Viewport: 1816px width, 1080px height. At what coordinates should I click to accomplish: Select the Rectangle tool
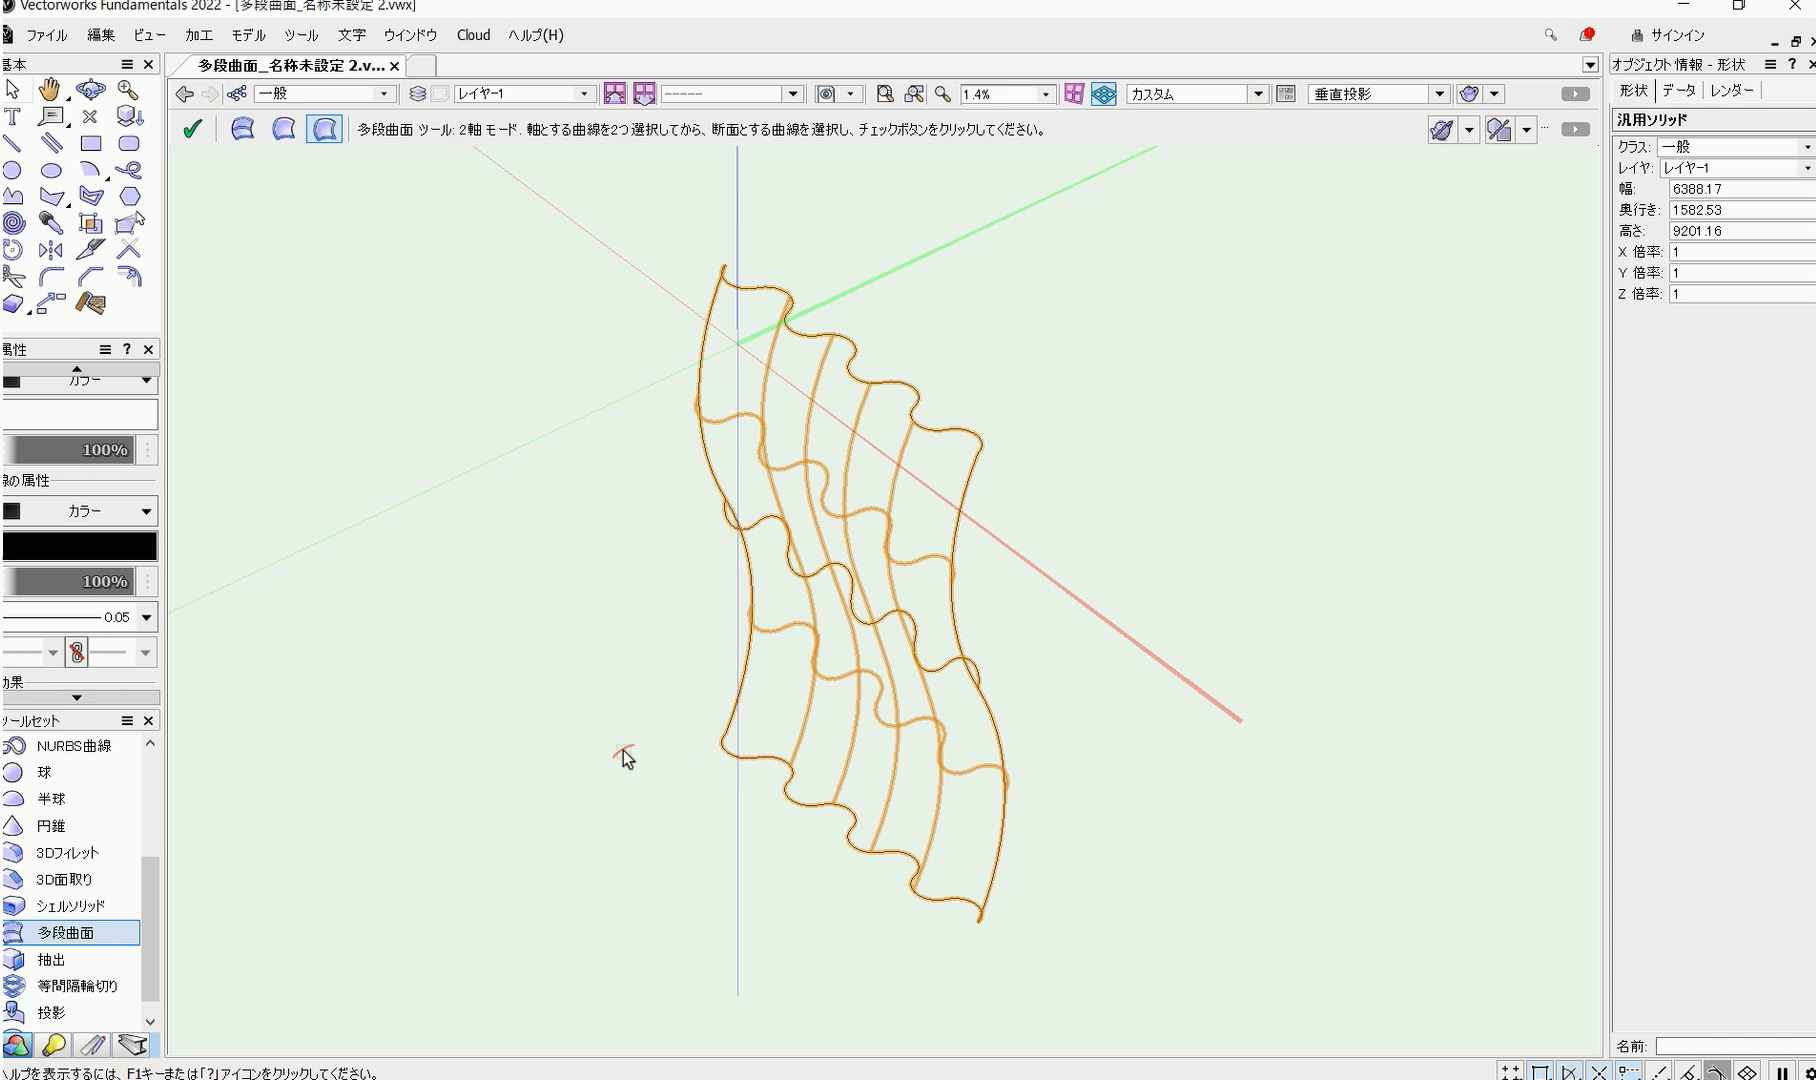click(91, 143)
